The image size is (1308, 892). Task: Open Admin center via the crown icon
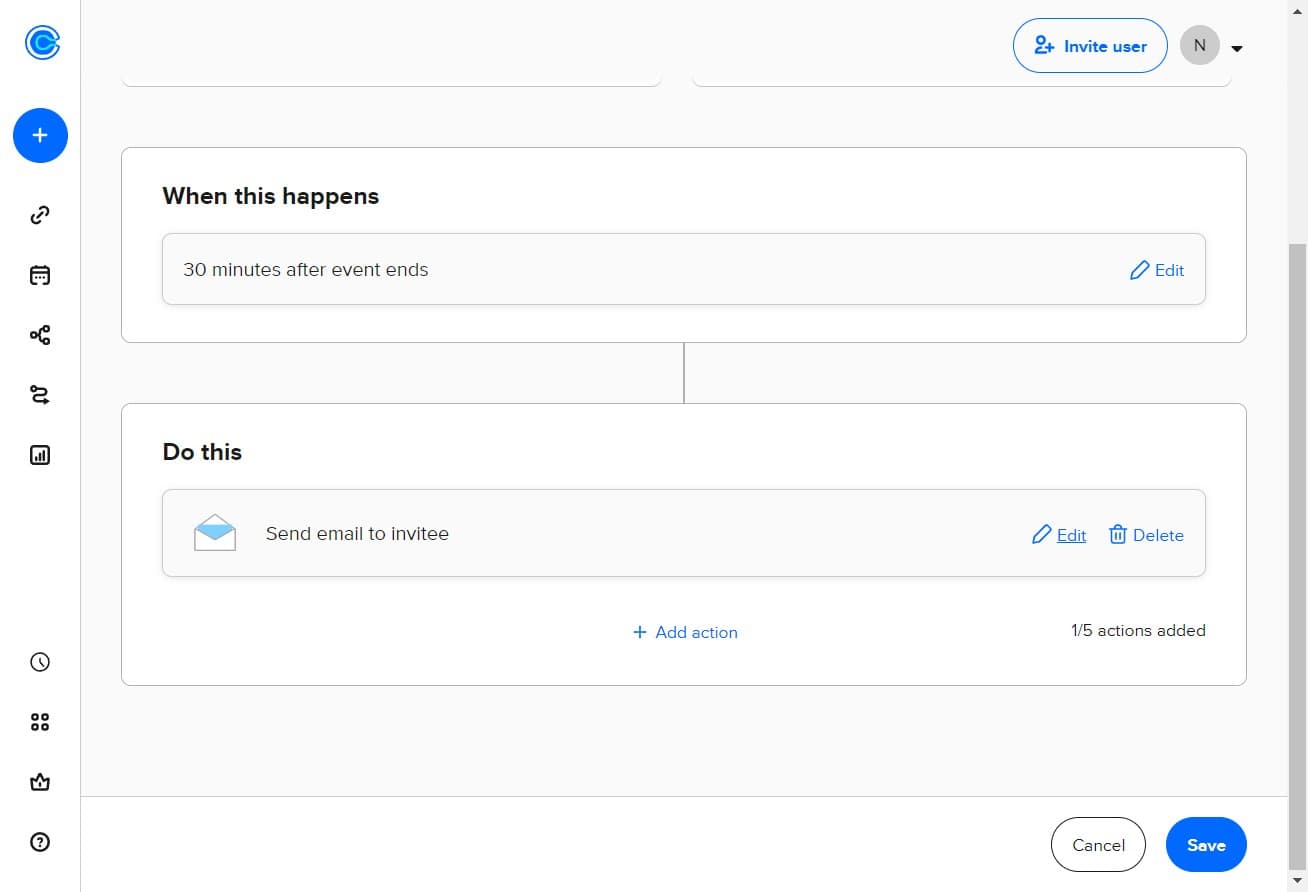[40, 782]
